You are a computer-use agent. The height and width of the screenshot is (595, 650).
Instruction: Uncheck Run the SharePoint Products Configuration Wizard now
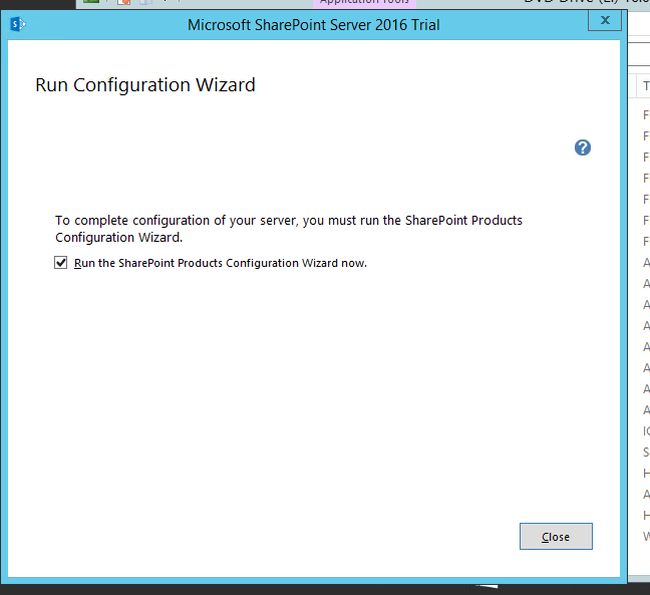click(61, 263)
